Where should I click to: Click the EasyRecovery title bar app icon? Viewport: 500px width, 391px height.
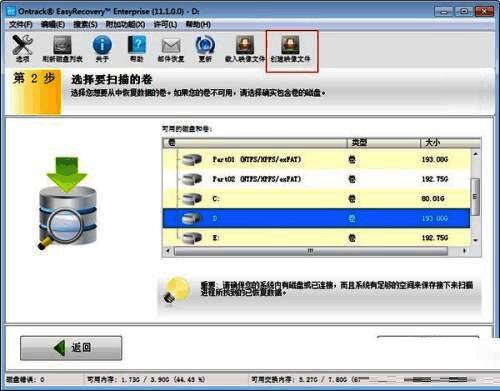point(11,11)
